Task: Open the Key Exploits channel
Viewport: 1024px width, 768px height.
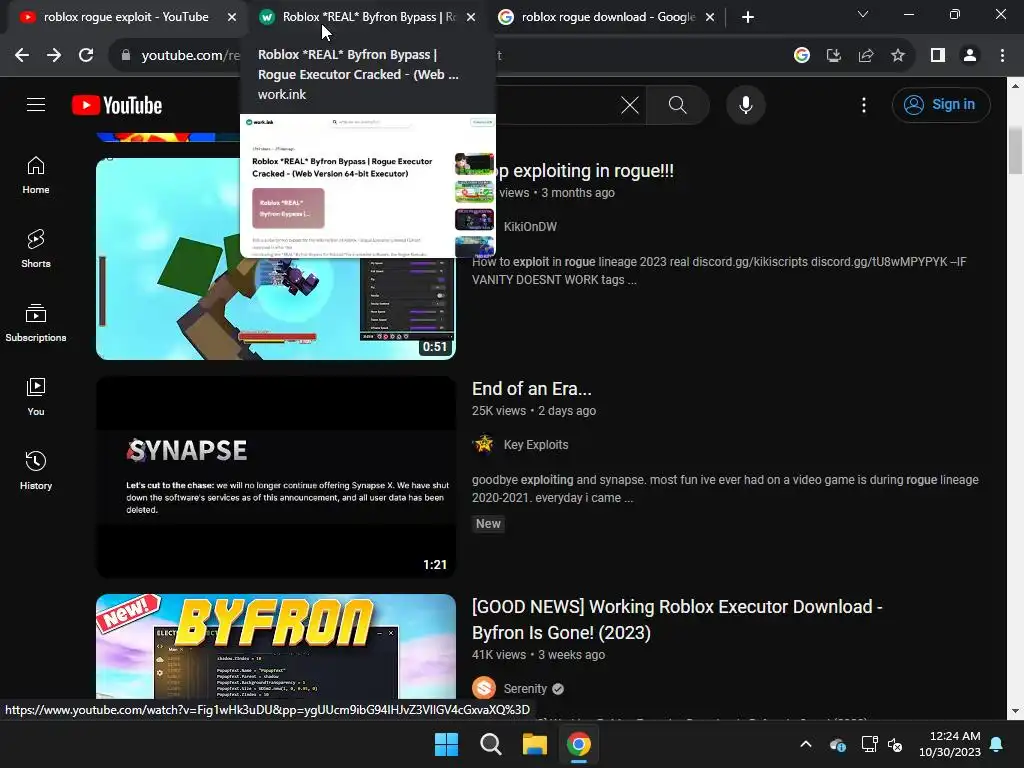Action: pos(536,445)
